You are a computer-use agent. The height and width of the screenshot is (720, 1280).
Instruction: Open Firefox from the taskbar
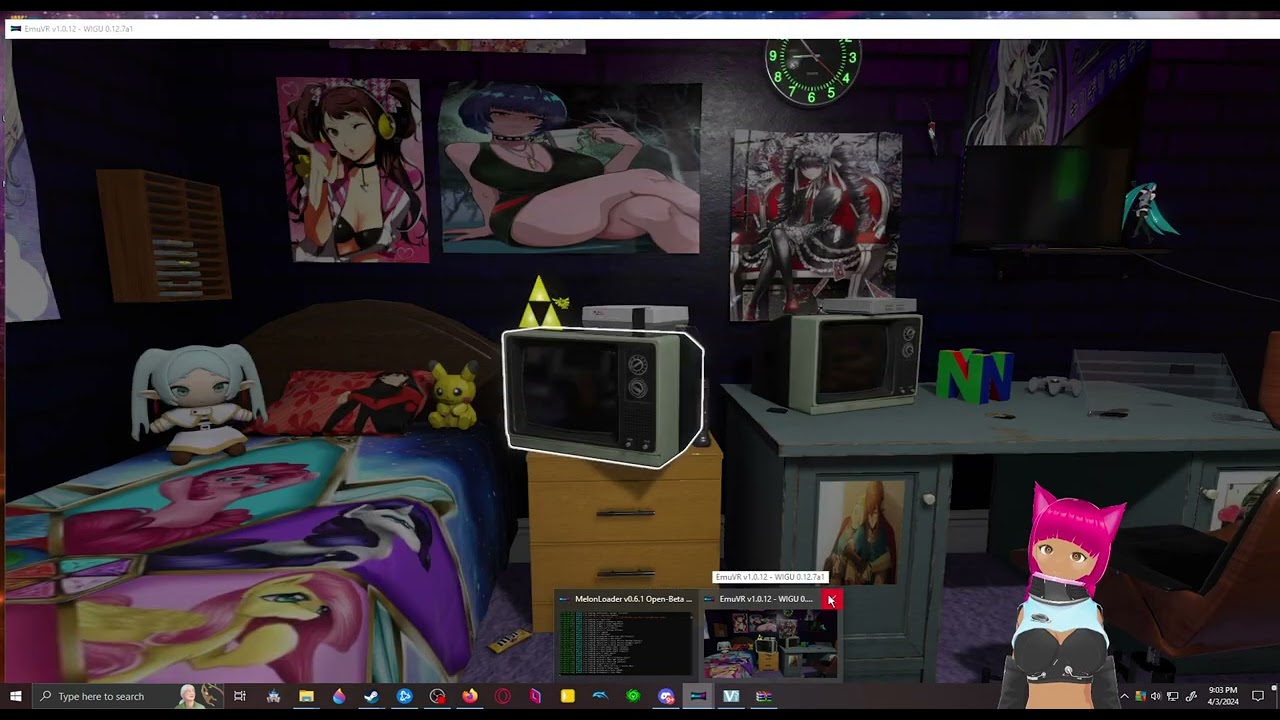coord(469,696)
